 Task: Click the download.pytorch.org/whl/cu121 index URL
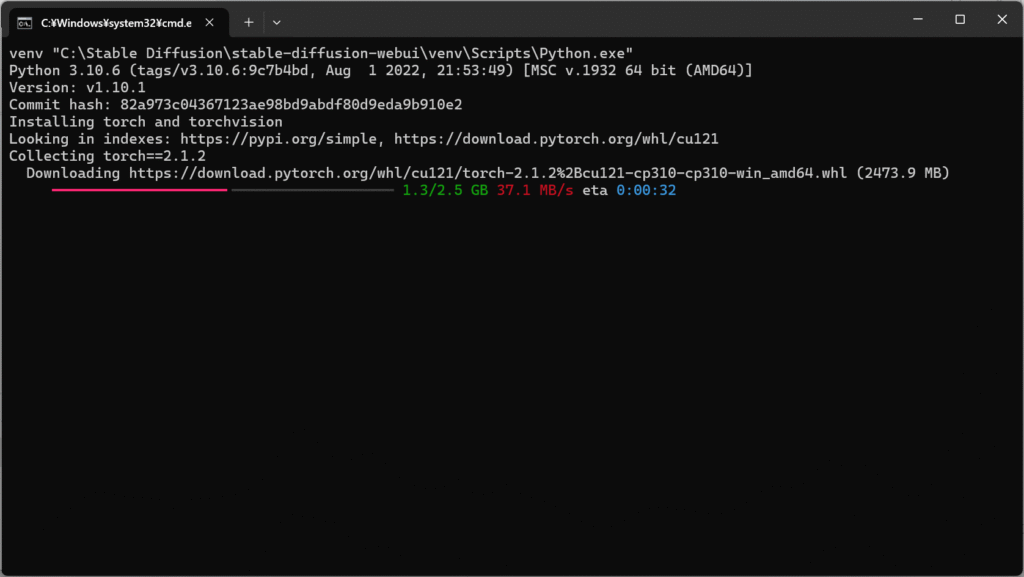(556, 139)
